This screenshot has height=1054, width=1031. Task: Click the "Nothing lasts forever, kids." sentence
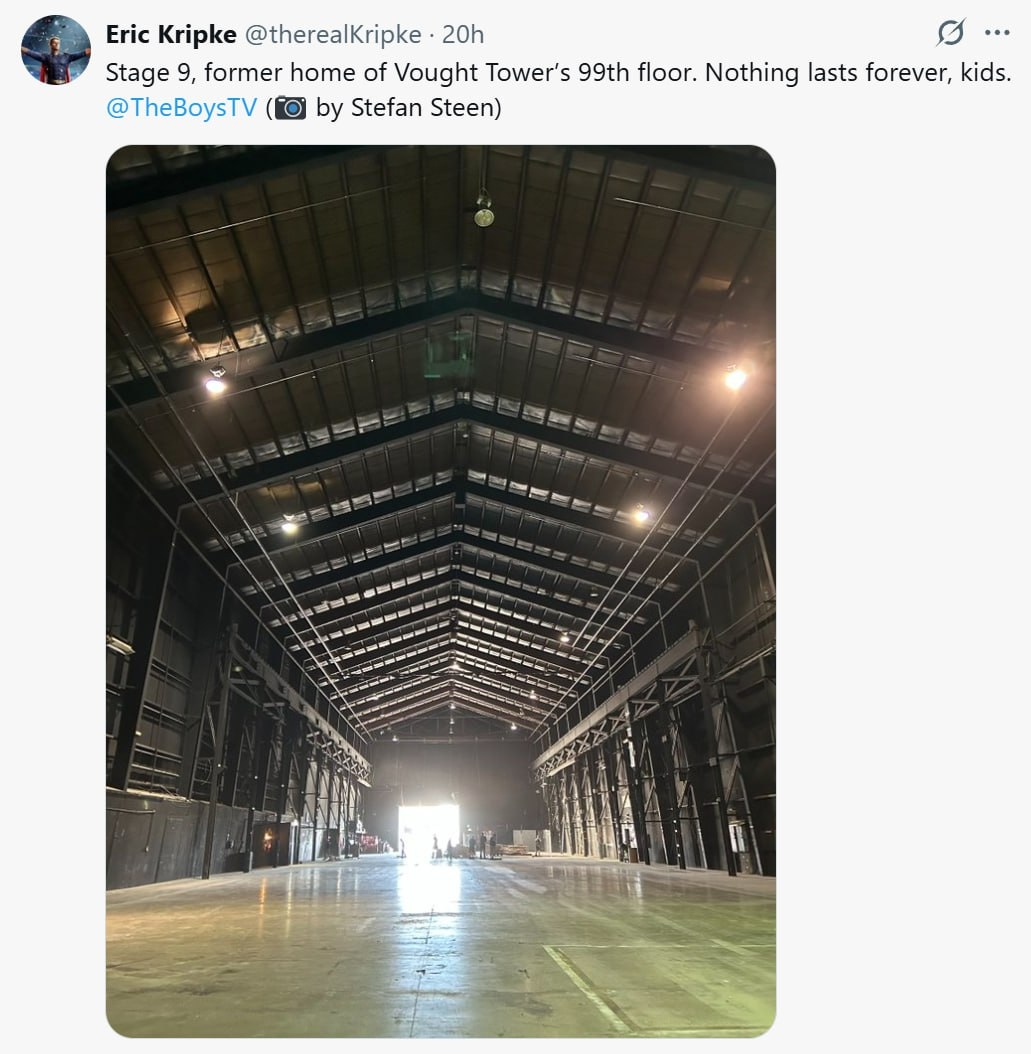tap(858, 72)
